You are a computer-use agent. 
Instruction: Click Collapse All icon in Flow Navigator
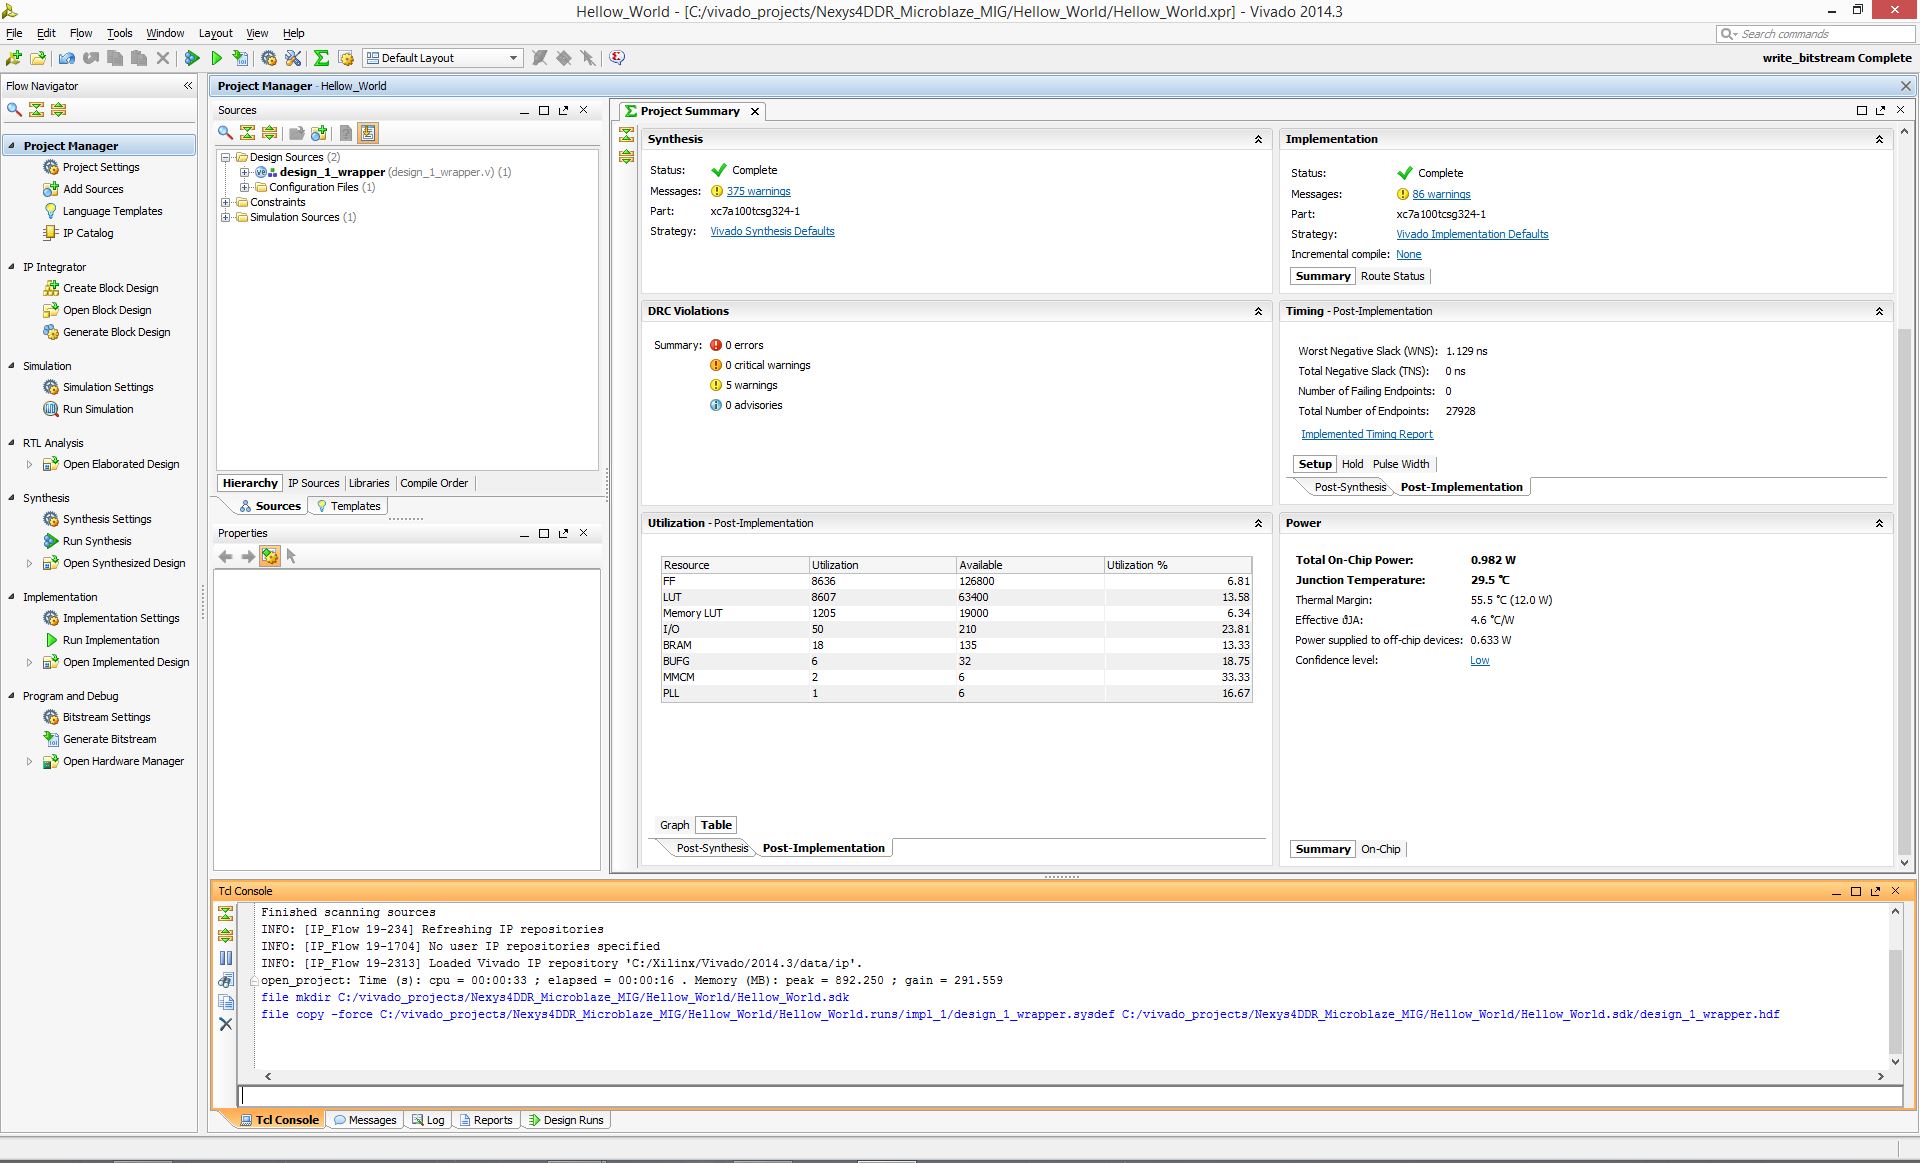tap(36, 109)
